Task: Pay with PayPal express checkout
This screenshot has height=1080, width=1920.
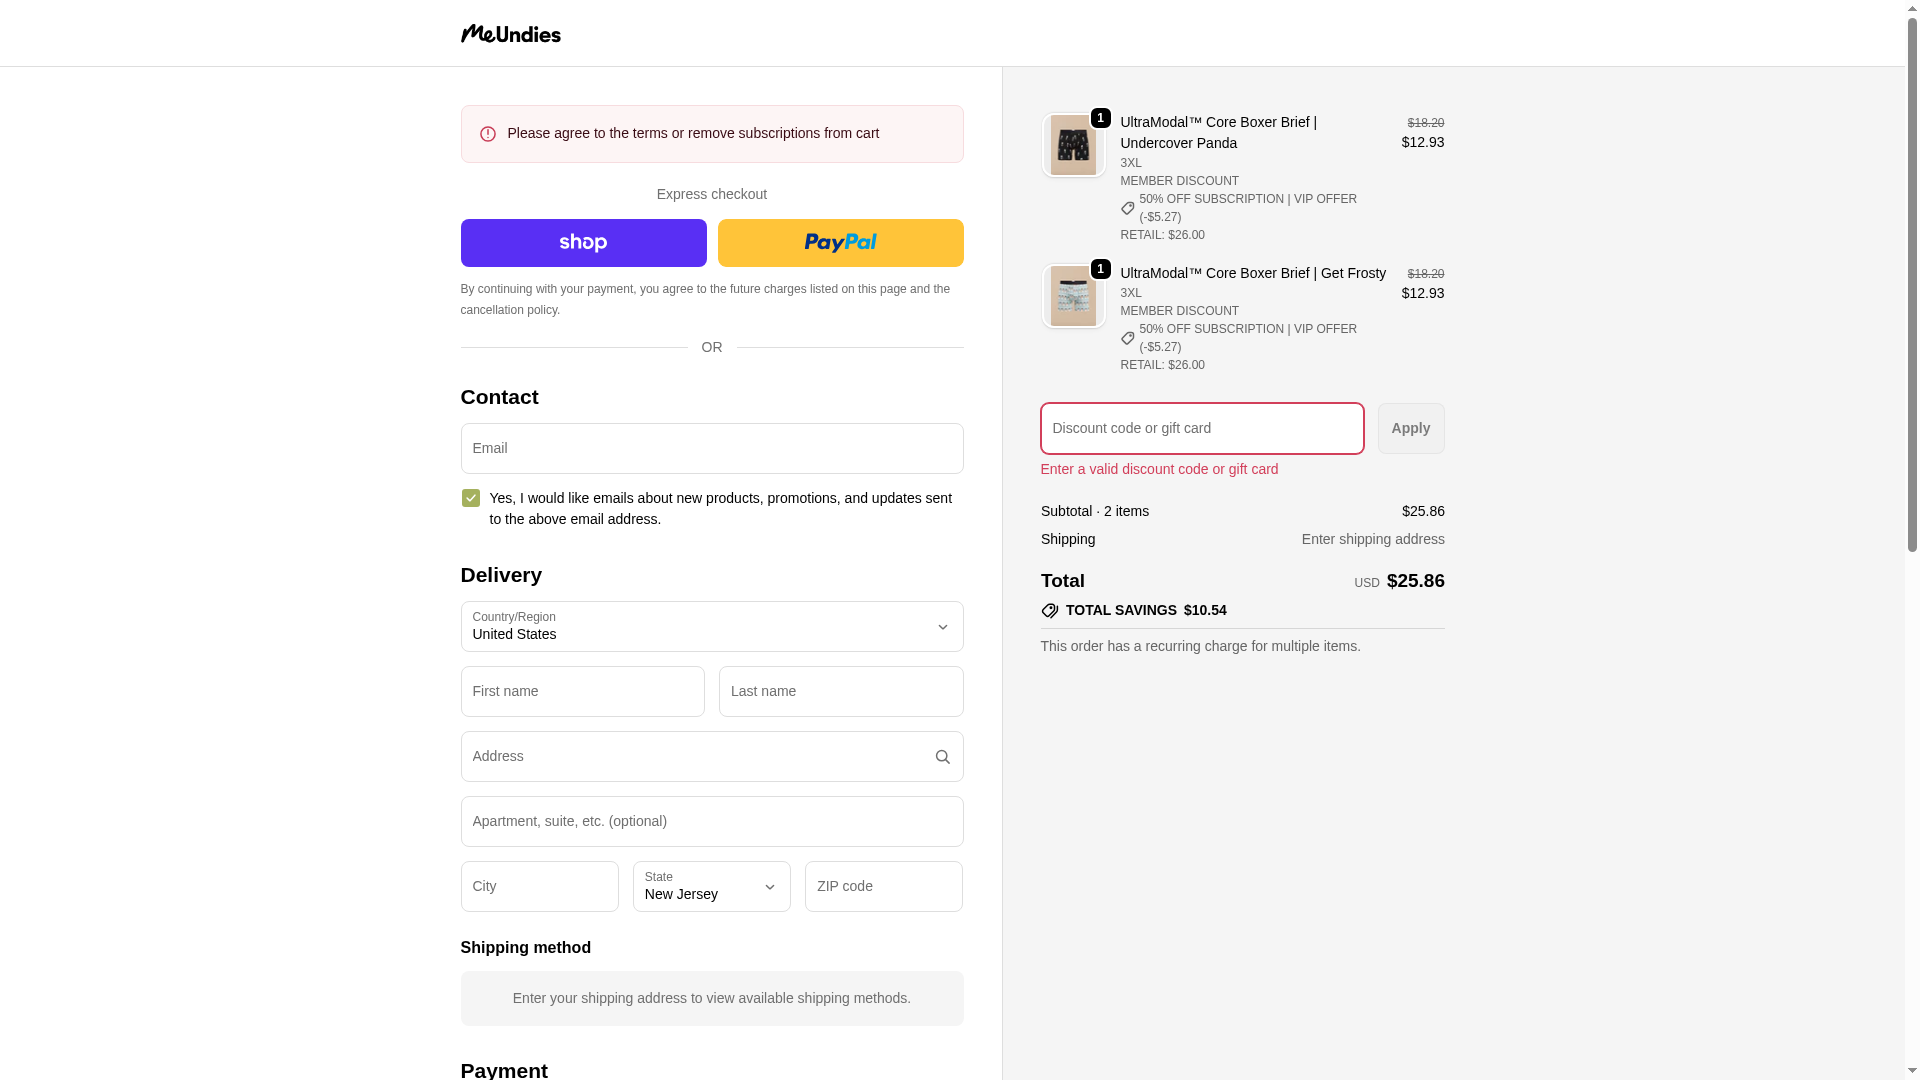Action: (840, 243)
